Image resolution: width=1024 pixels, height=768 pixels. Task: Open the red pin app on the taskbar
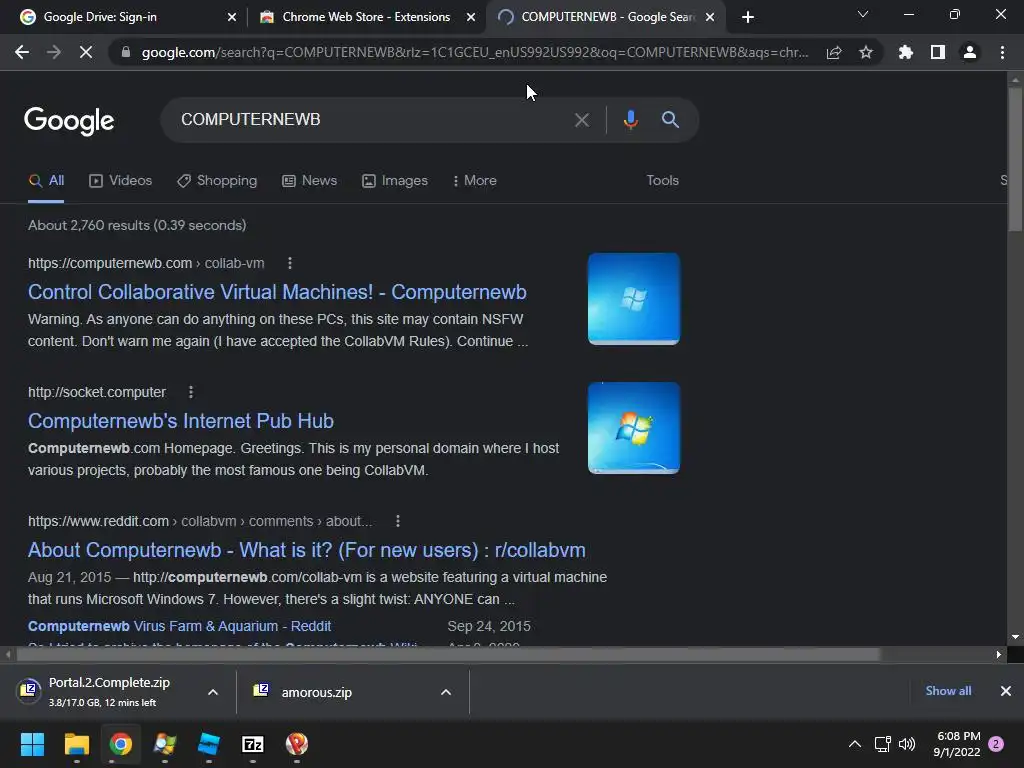tap(297, 744)
